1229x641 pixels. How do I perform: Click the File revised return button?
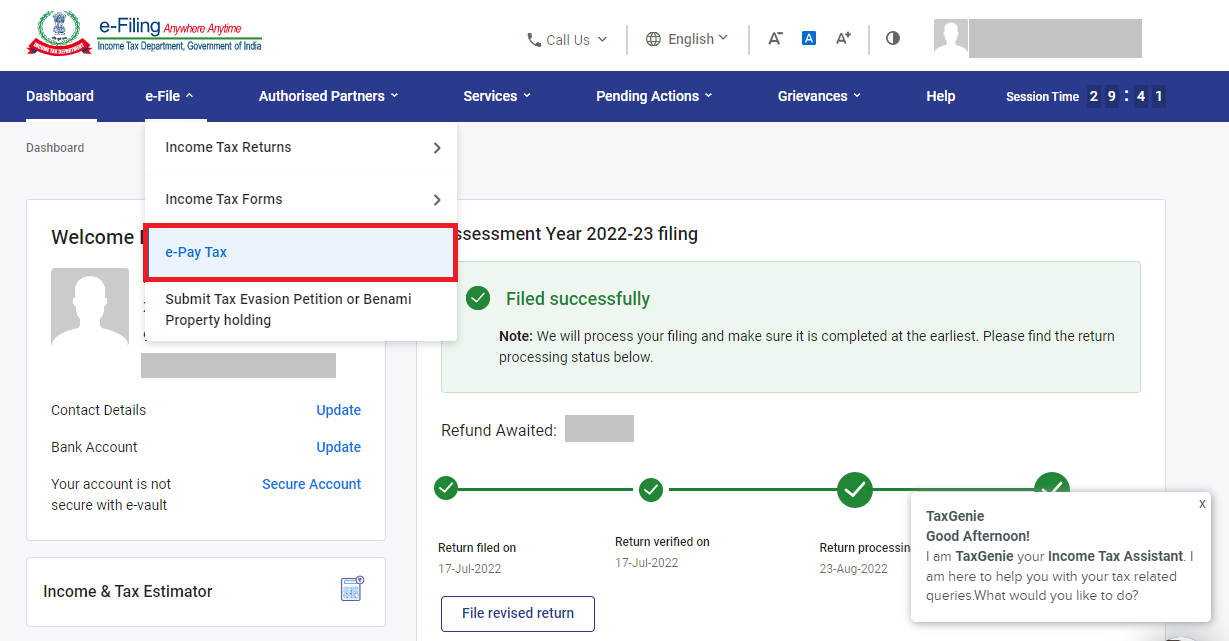[517, 613]
